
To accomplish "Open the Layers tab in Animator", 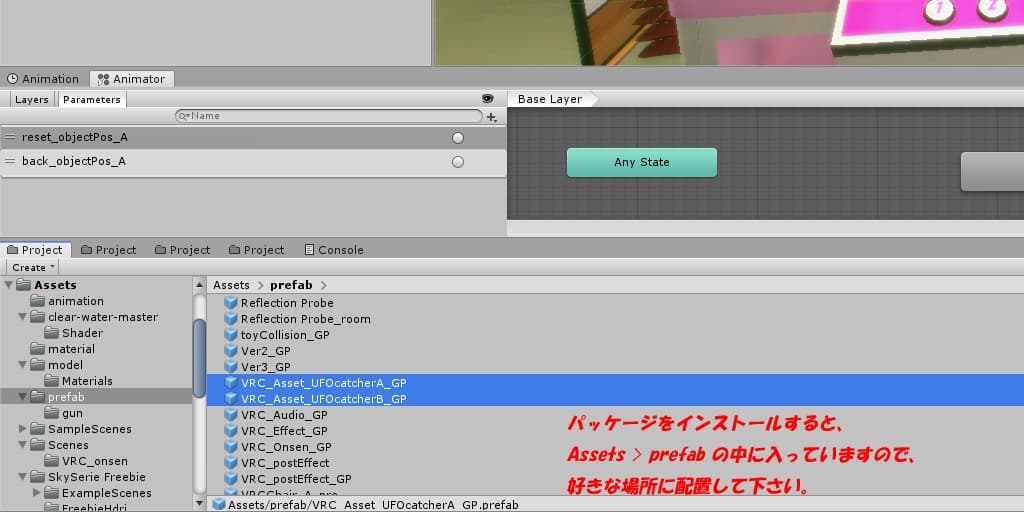I will click(x=31, y=100).
